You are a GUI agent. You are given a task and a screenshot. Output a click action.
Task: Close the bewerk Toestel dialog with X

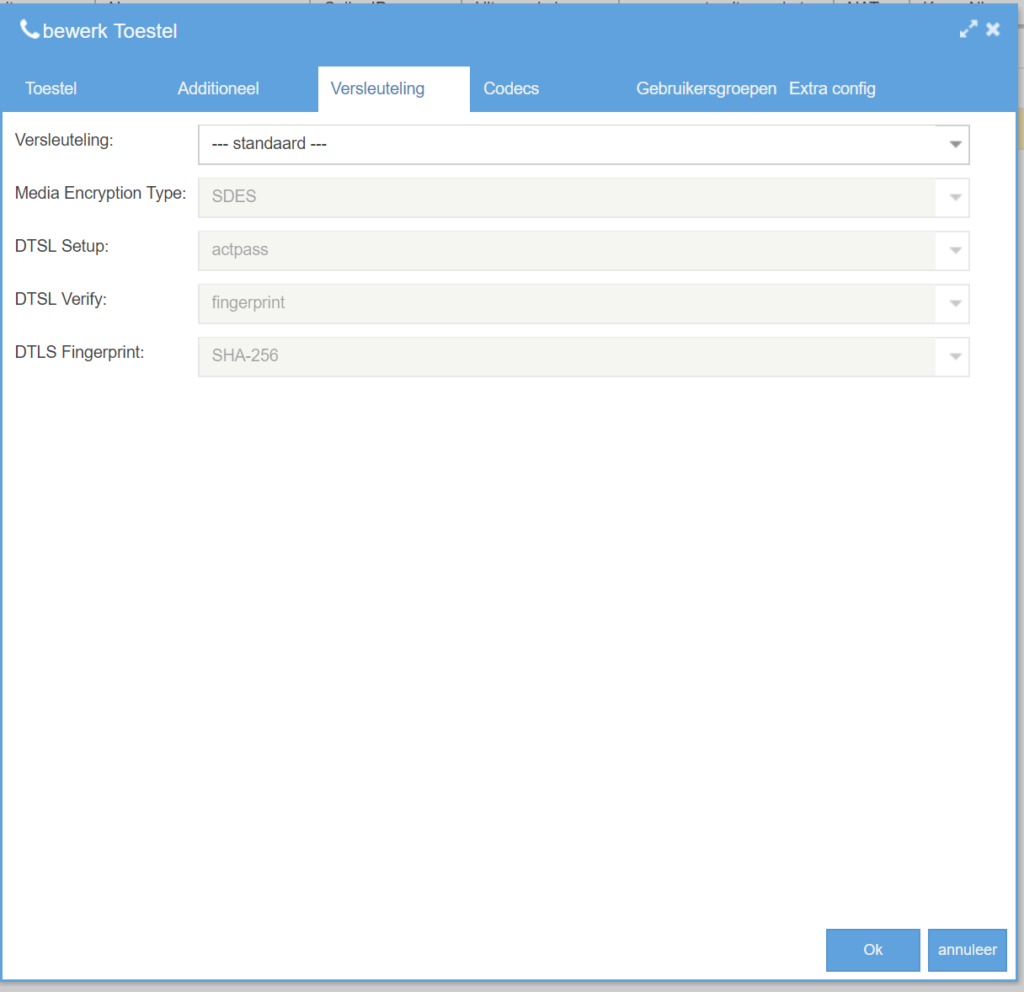coord(993,30)
